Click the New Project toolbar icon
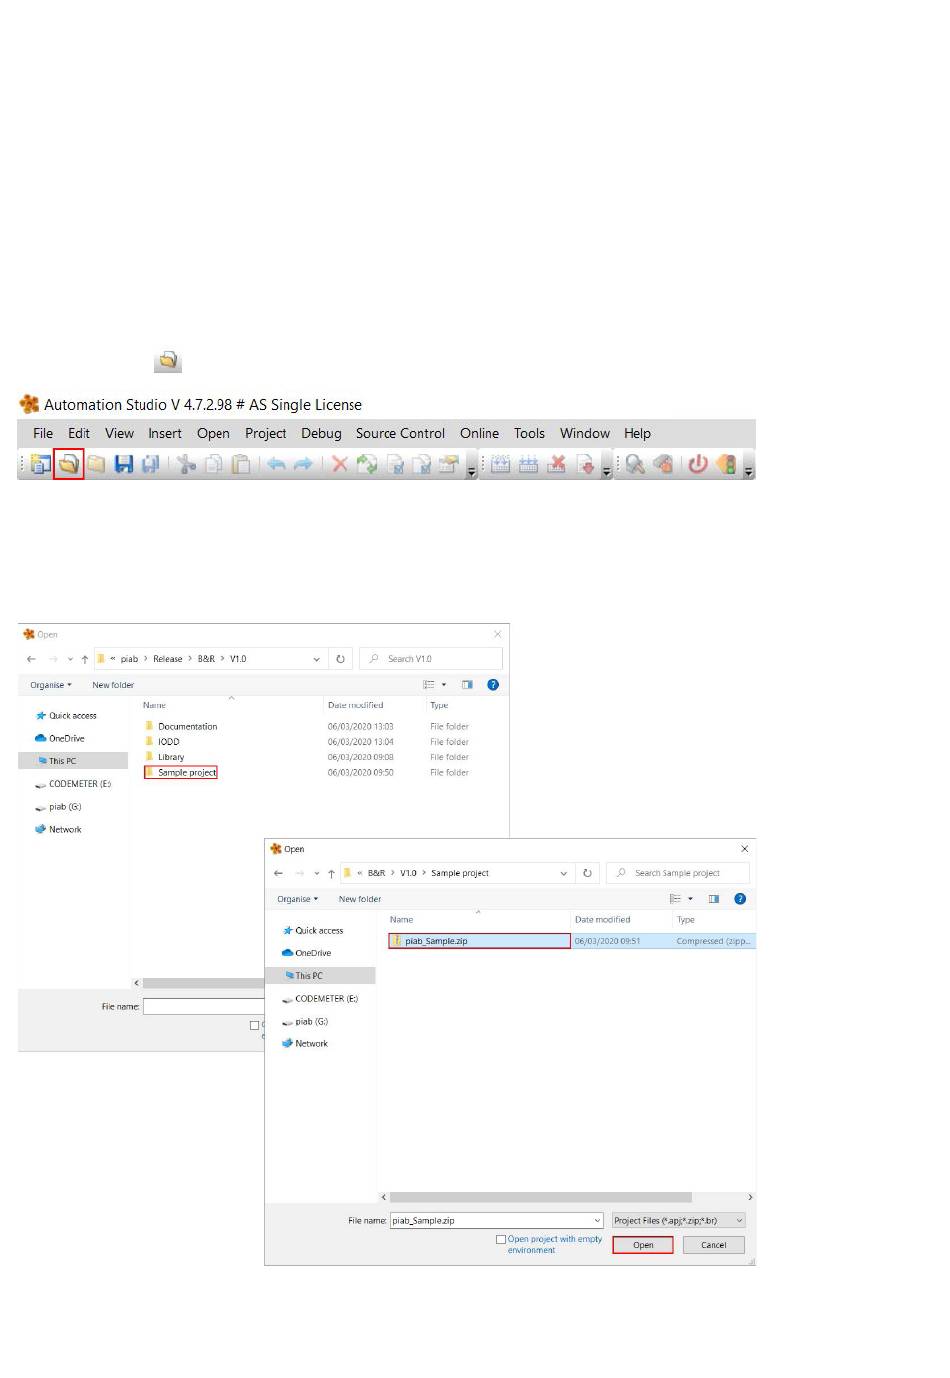 click(40, 464)
